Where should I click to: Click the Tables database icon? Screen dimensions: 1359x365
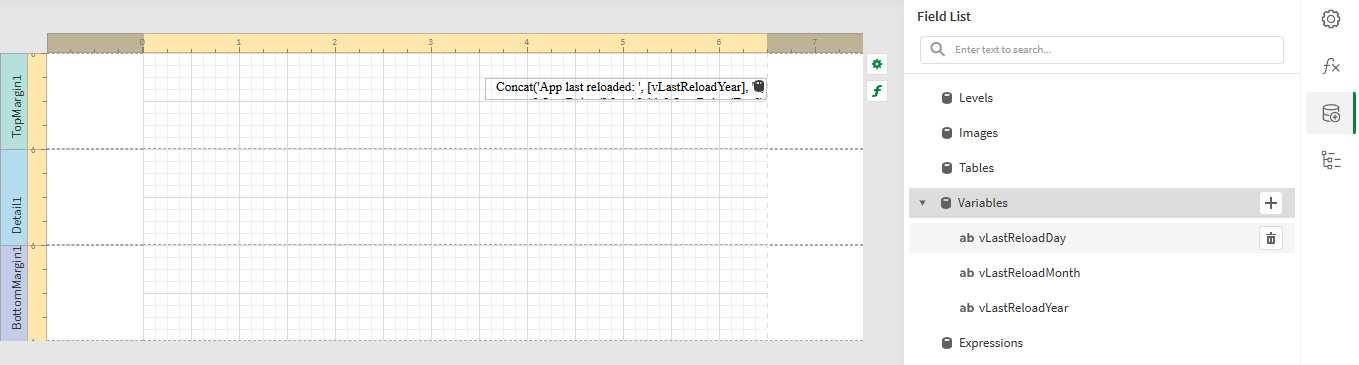coord(946,168)
